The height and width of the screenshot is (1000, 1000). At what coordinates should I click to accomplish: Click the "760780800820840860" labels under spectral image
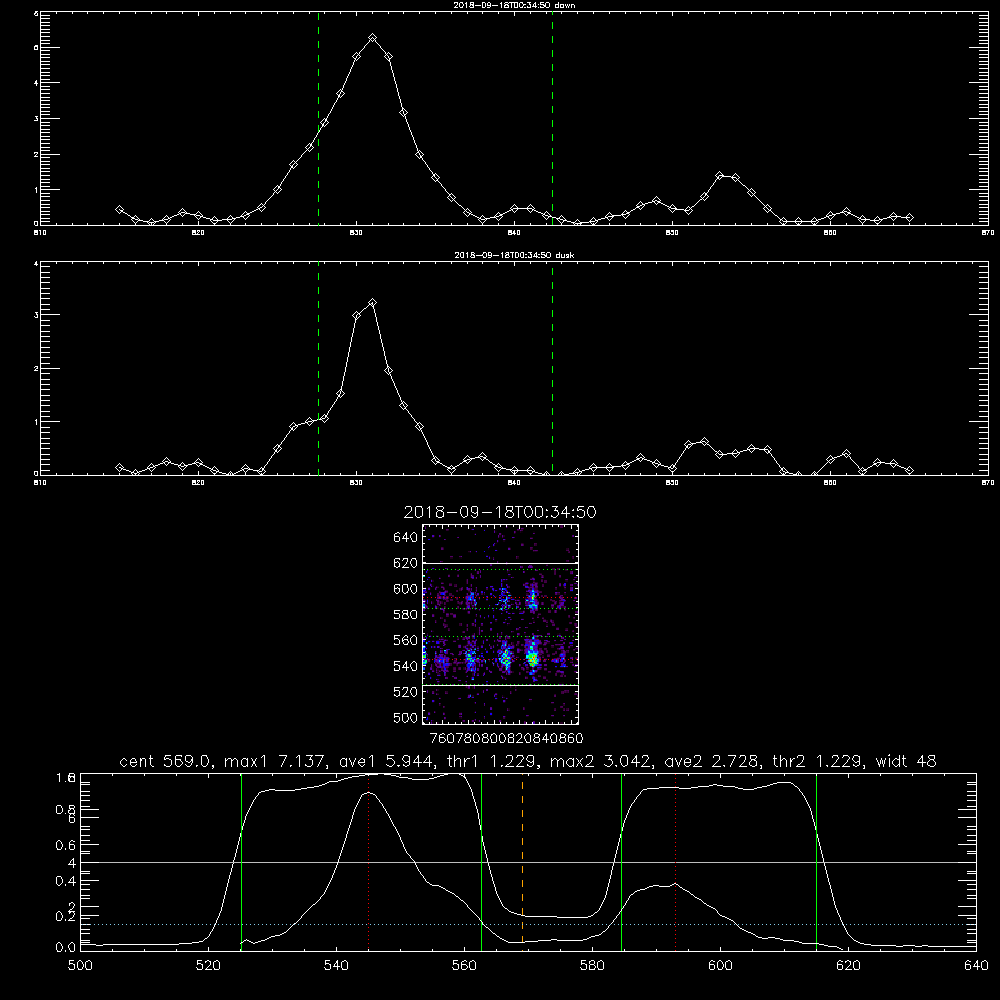507,738
